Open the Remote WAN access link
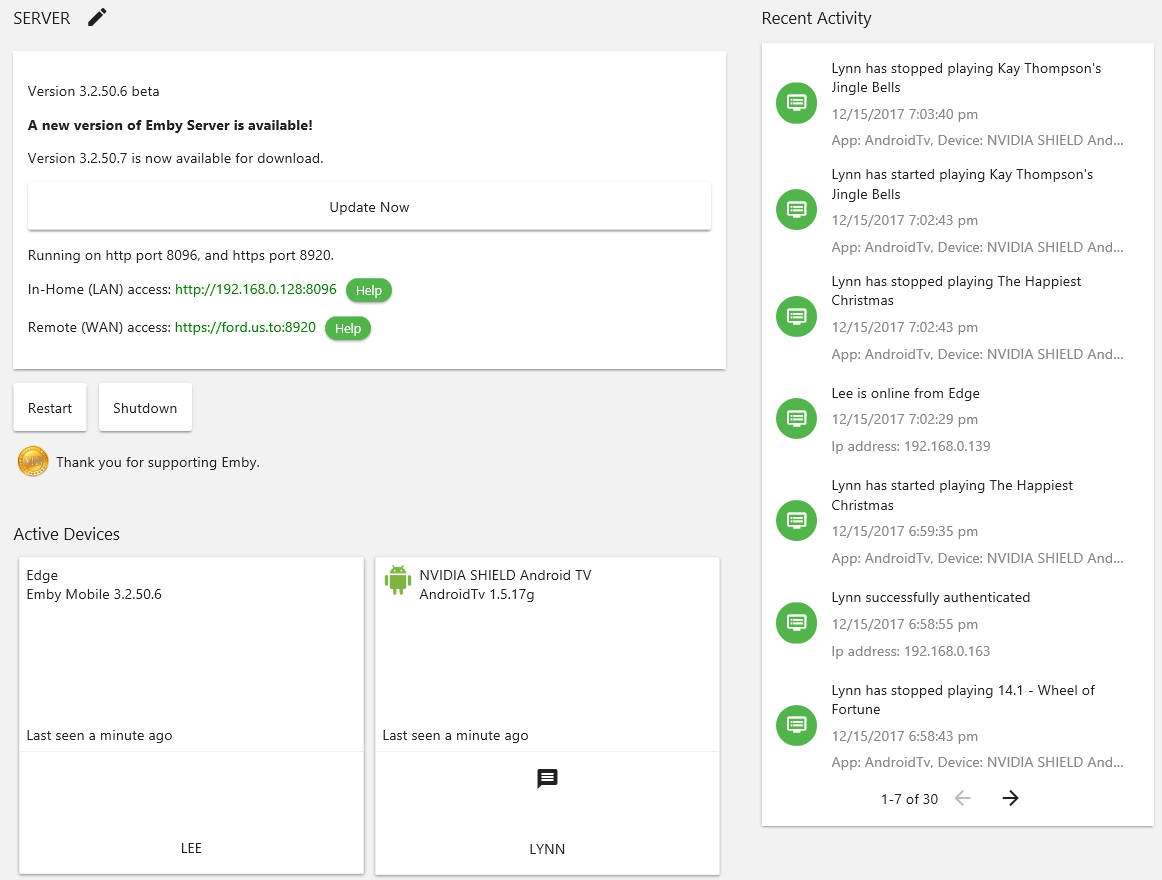This screenshot has width=1162, height=880. 245,327
